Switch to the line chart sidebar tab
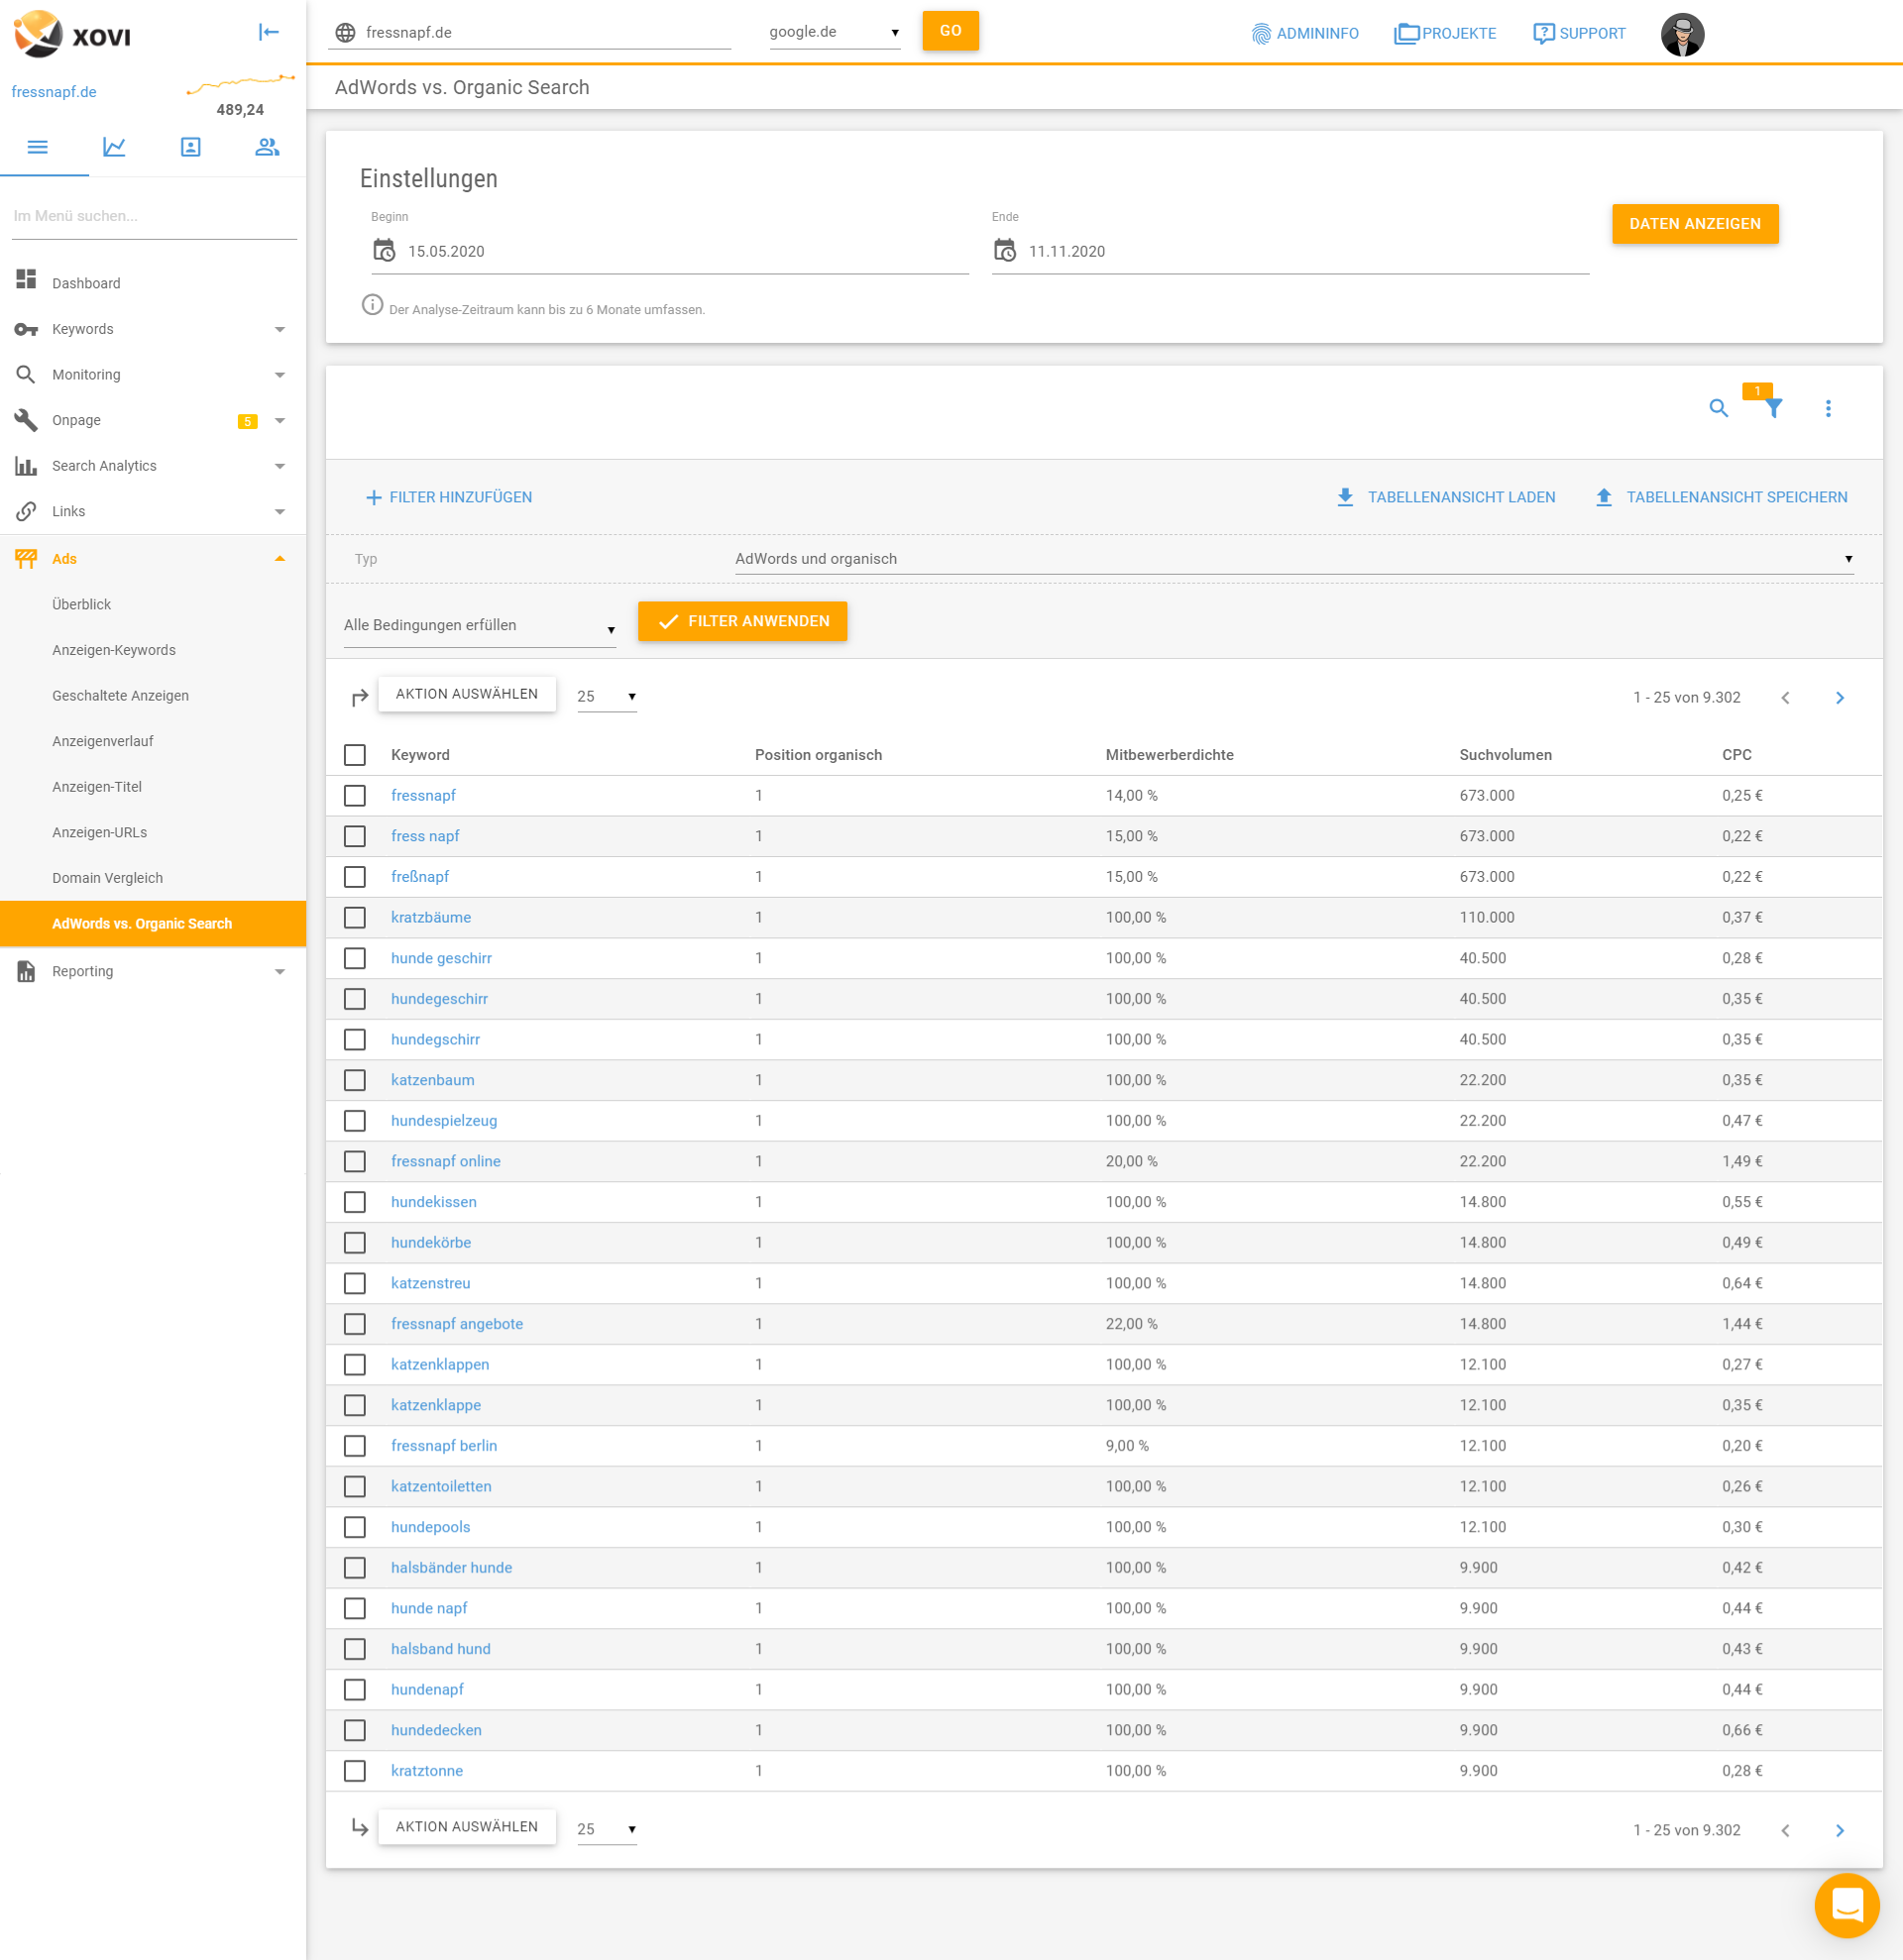Viewport: 1903px width, 1960px height. point(114,147)
